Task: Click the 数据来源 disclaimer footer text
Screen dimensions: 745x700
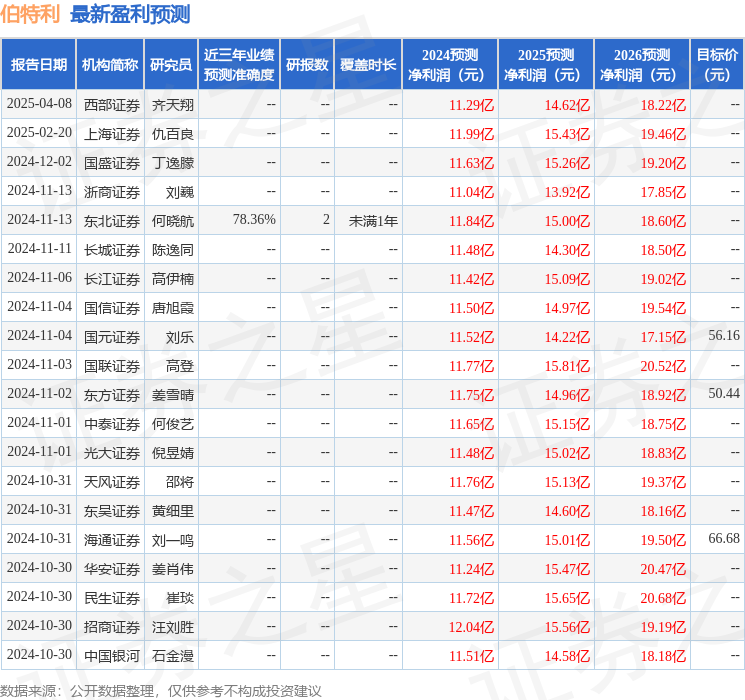Action: [x=161, y=690]
